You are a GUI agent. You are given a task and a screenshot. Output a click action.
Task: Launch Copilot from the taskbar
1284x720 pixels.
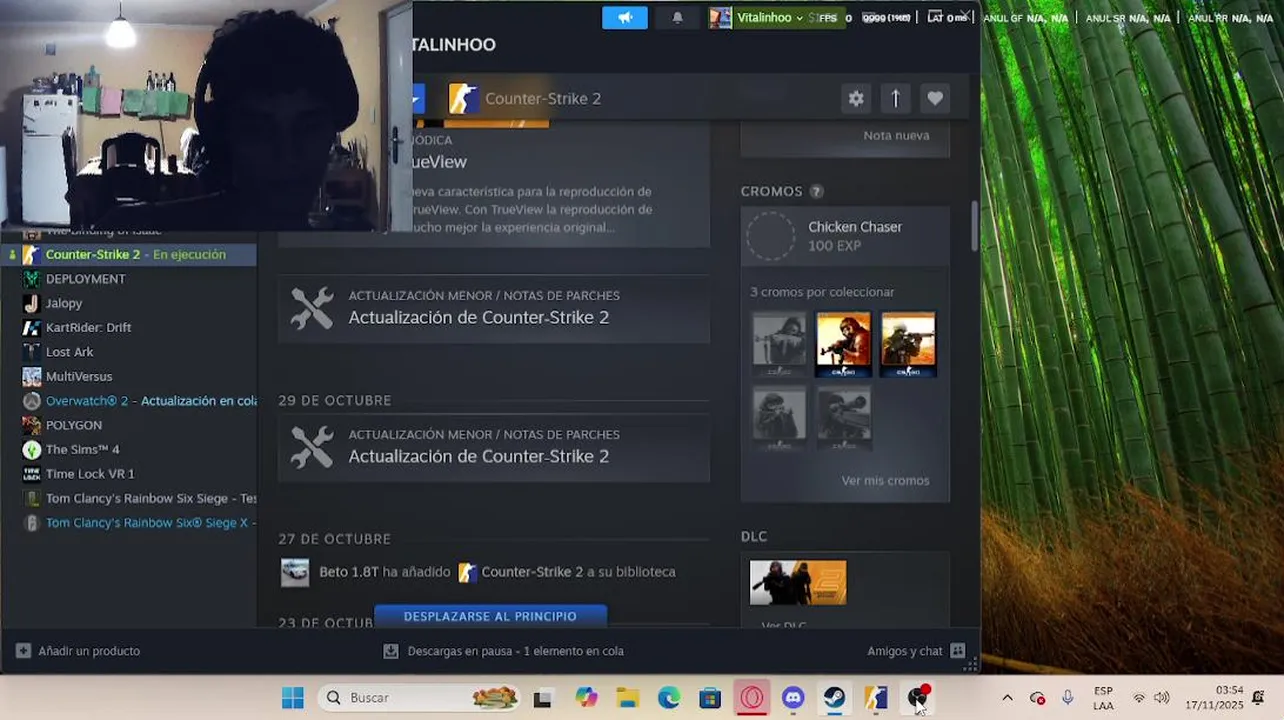[x=586, y=698]
